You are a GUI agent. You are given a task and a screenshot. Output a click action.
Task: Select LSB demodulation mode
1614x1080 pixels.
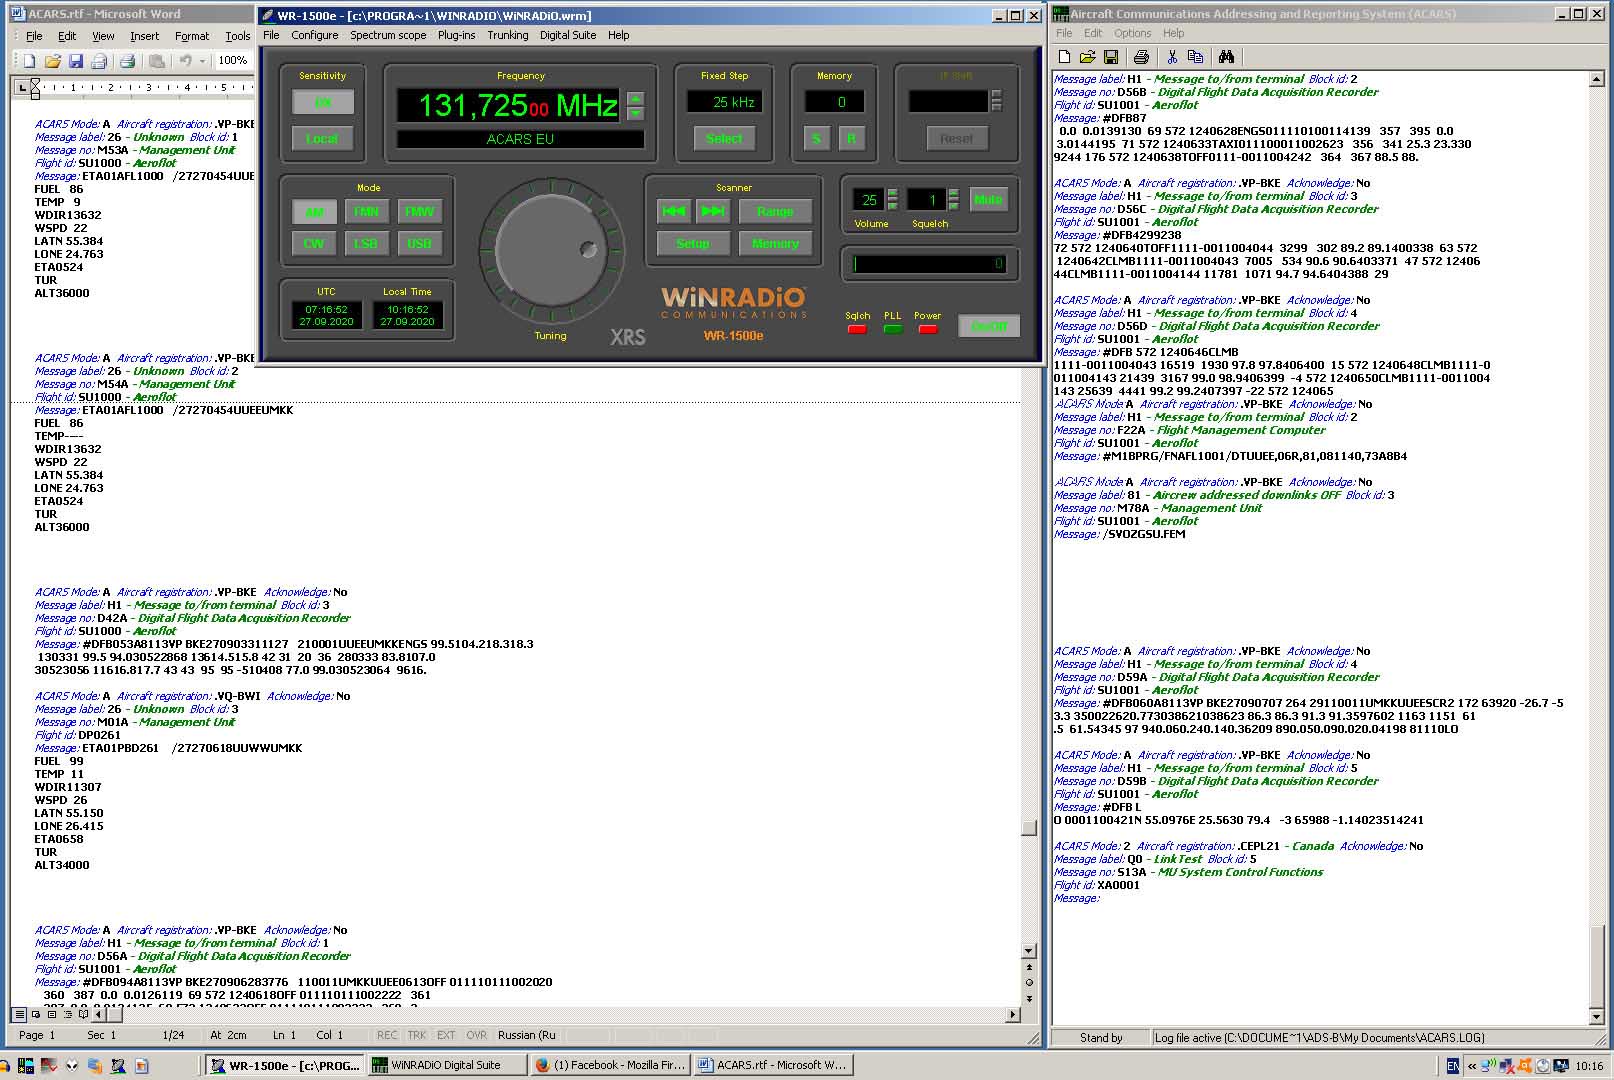point(366,243)
